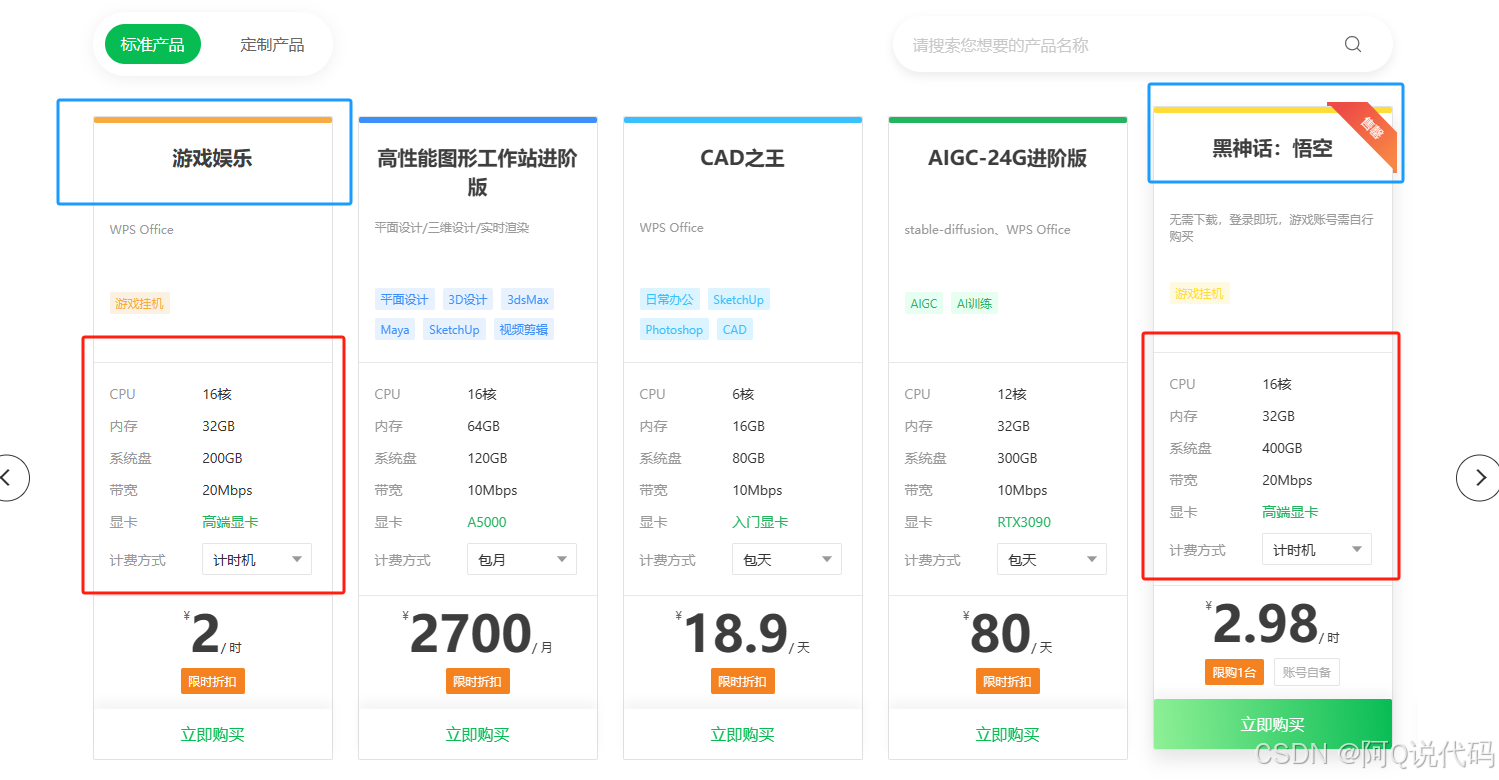Click the search magnifier icon
The height and width of the screenshot is (780, 1499).
[1352, 44]
